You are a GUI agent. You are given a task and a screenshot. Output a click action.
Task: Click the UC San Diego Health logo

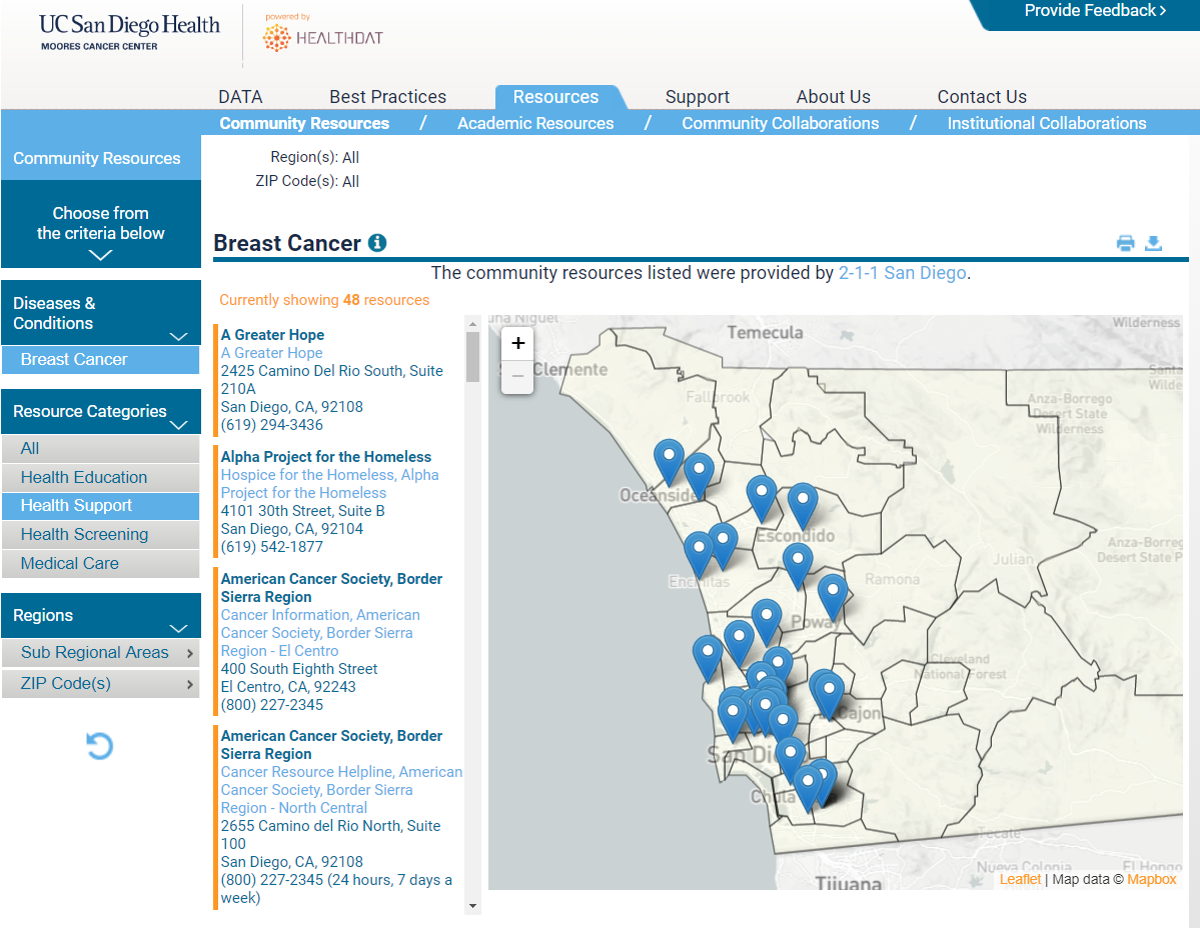[130, 31]
